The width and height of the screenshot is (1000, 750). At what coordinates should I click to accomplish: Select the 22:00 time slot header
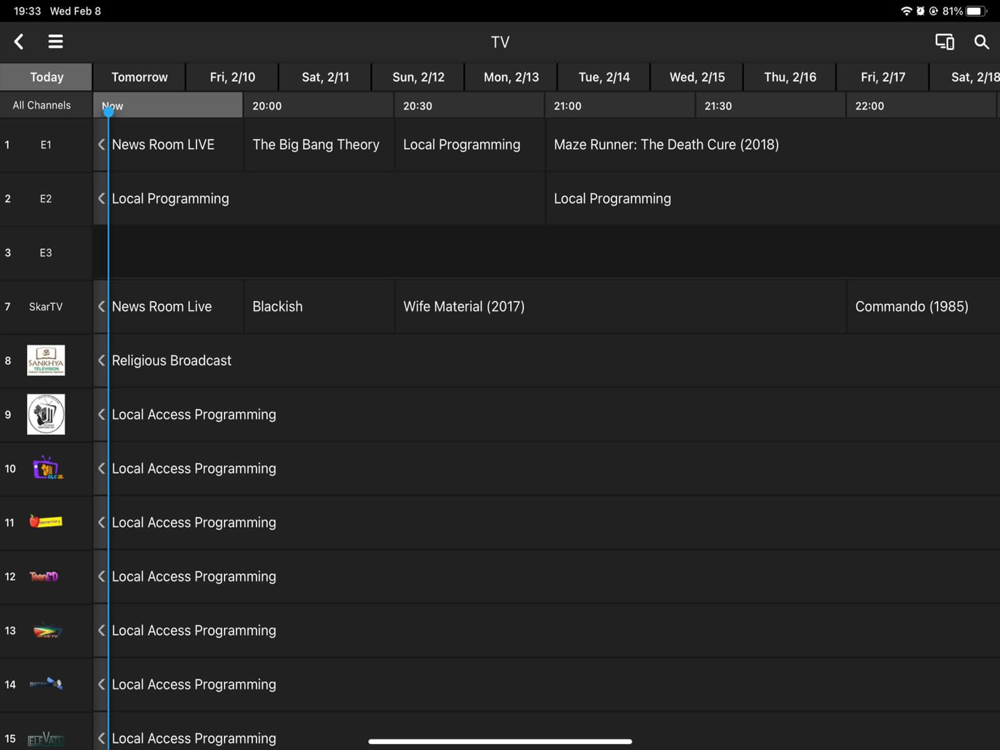(x=922, y=105)
